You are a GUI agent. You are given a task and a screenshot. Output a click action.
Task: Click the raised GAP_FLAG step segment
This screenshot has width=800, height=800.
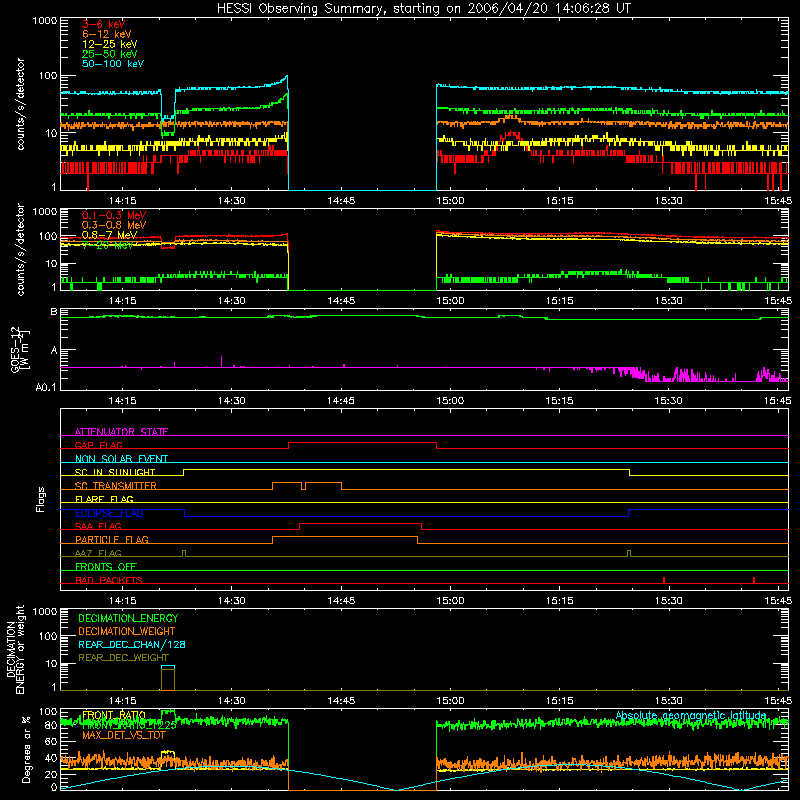362,443
